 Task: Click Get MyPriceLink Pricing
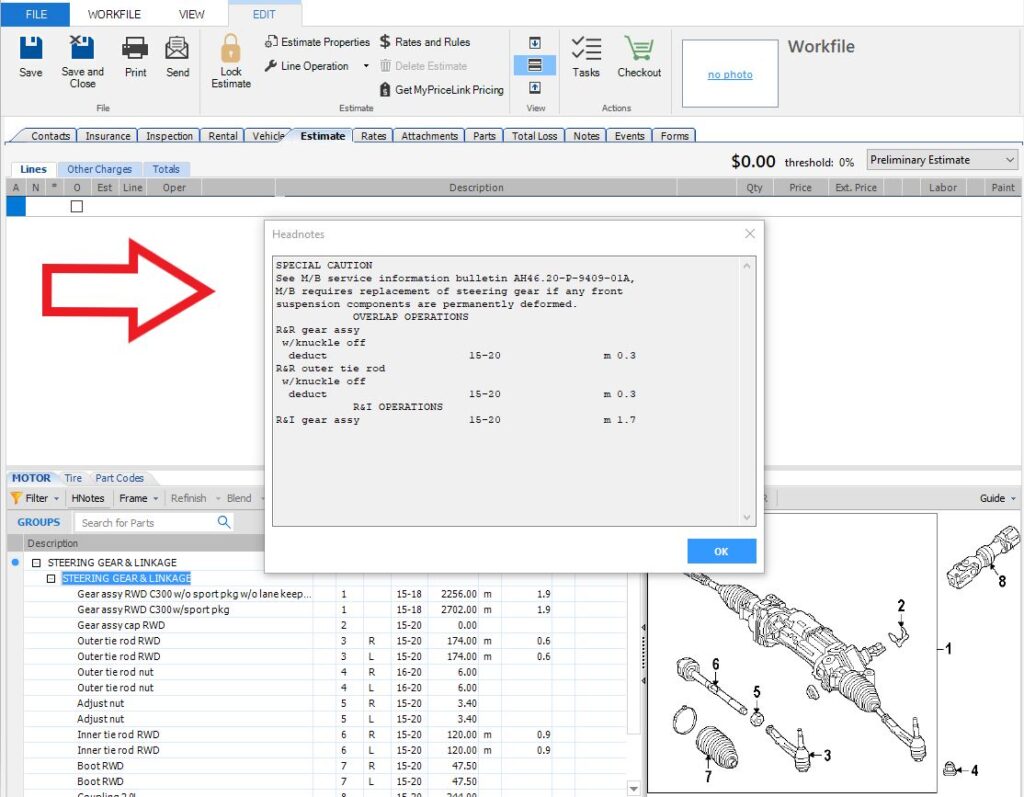[x=441, y=90]
